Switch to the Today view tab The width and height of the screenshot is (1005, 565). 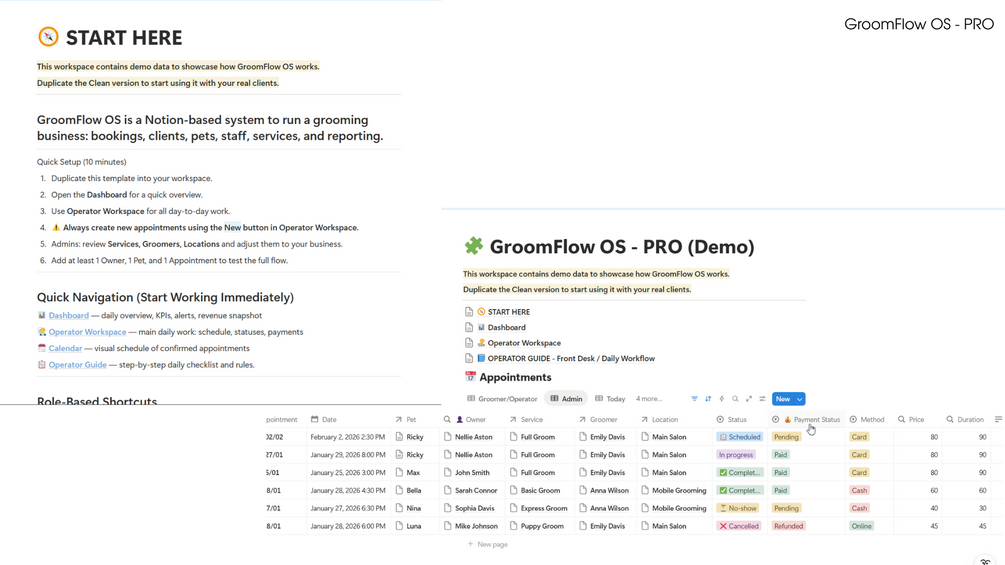610,399
